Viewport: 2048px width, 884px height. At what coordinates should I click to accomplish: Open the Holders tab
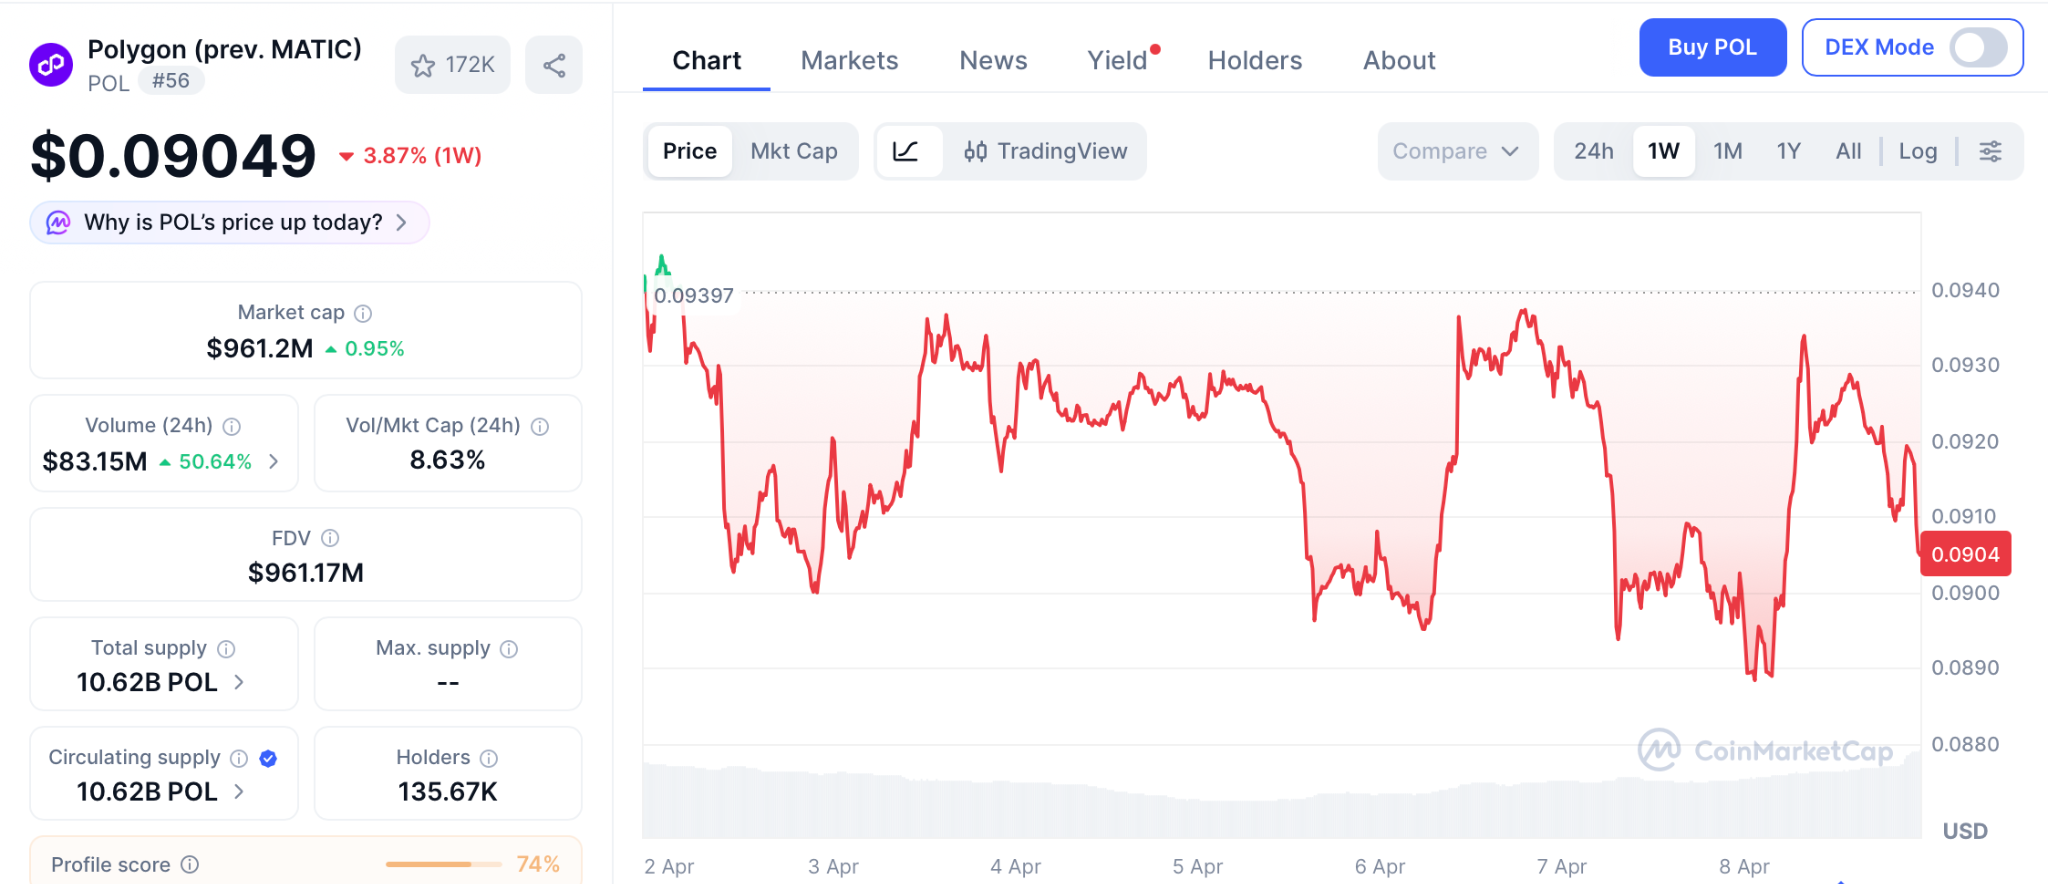pyautogui.click(x=1254, y=61)
